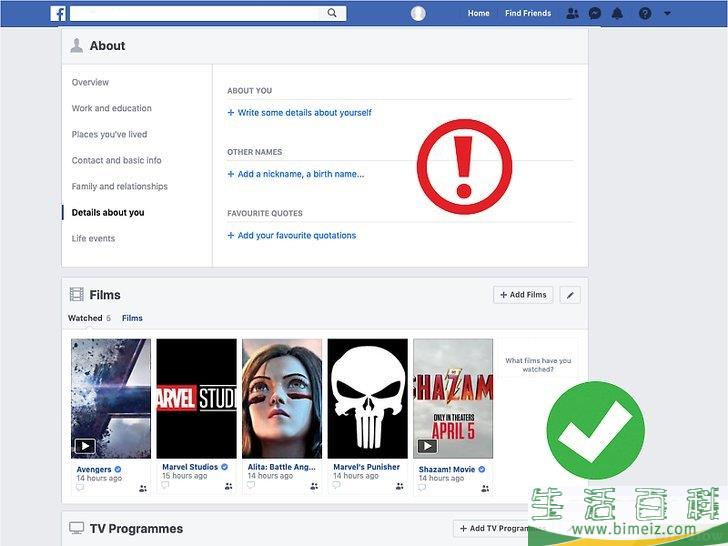Click Shazam! Movie verified badge
This screenshot has height=546, width=728.
482,469
